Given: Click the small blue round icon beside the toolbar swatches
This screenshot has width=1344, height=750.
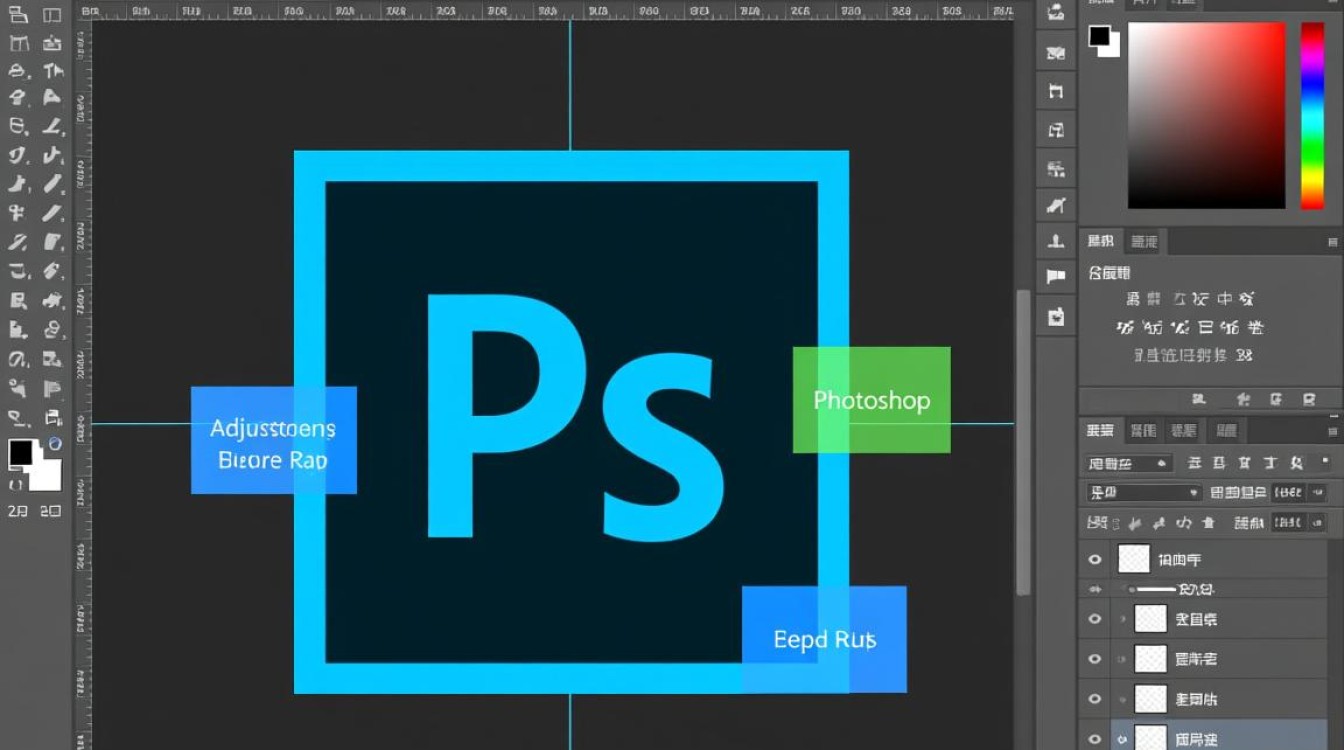Looking at the screenshot, I should click(x=55, y=443).
